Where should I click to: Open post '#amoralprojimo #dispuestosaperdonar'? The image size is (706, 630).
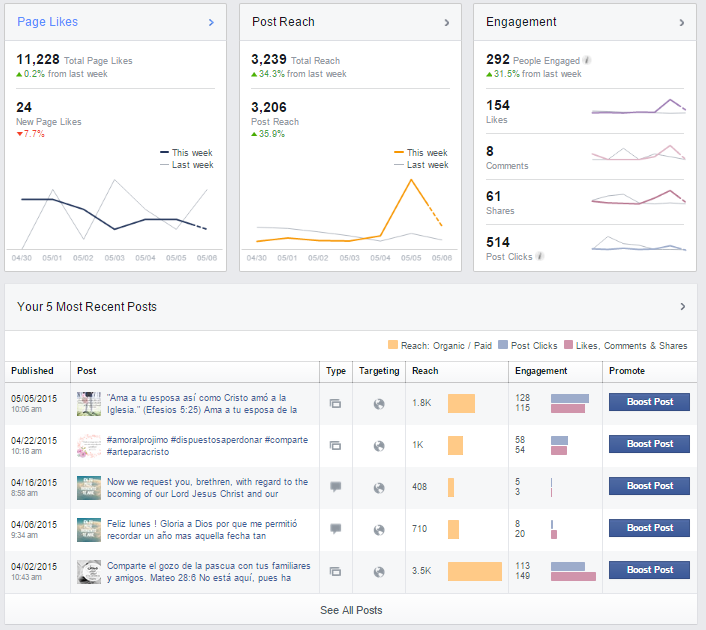pyautogui.click(x=208, y=445)
